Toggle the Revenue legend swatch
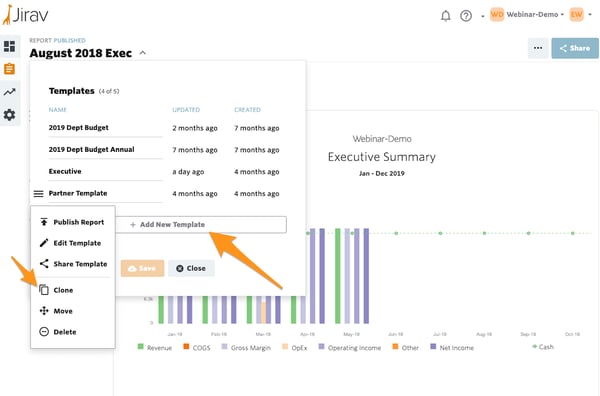Viewport: 600px width, 396px height. click(140, 347)
